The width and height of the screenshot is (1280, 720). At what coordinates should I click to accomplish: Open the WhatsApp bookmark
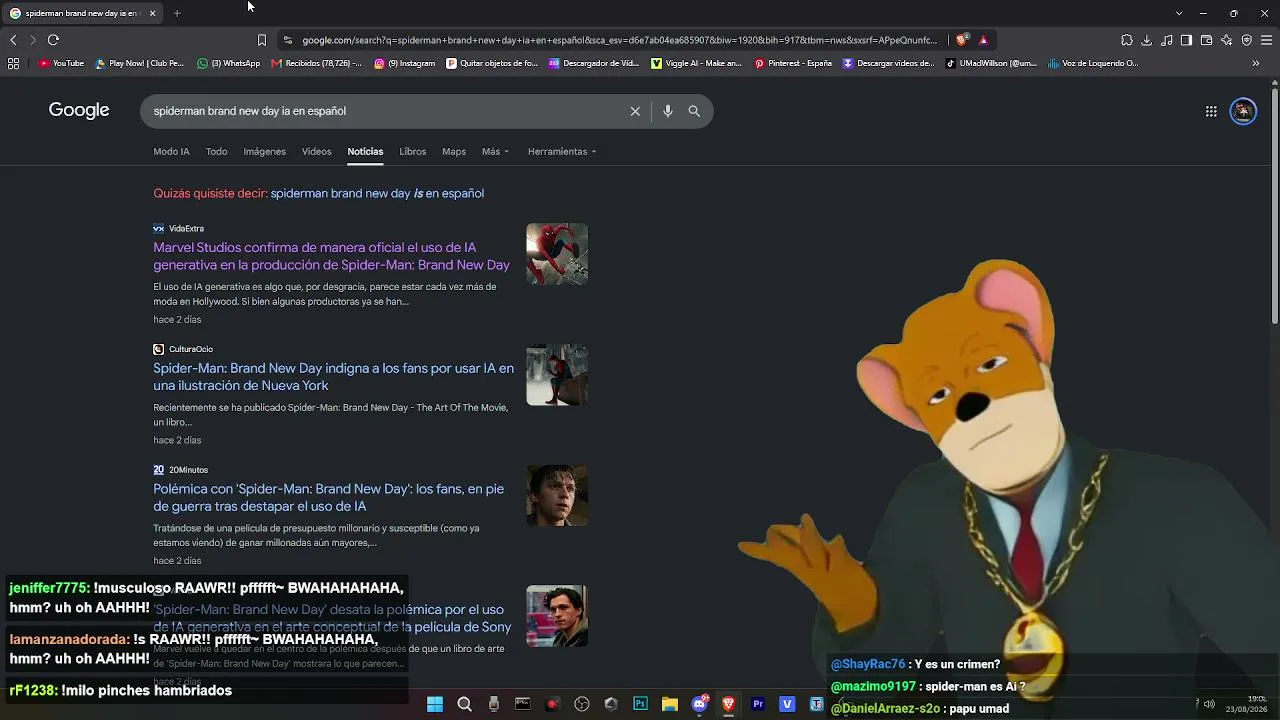(229, 63)
